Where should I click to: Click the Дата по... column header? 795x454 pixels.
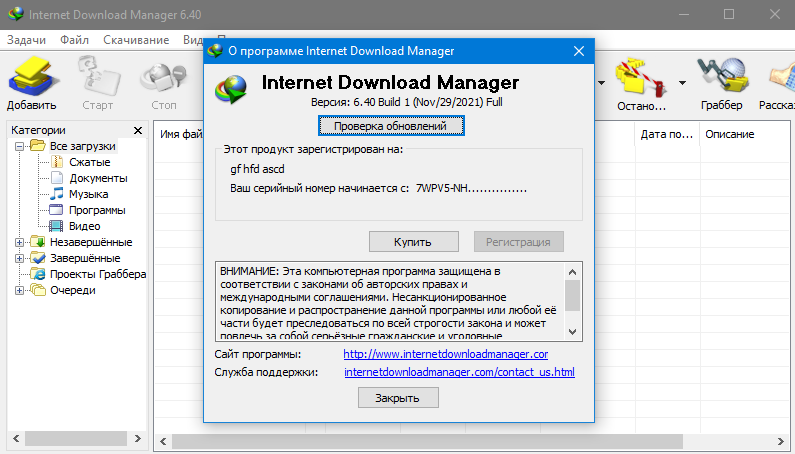pyautogui.click(x=667, y=134)
